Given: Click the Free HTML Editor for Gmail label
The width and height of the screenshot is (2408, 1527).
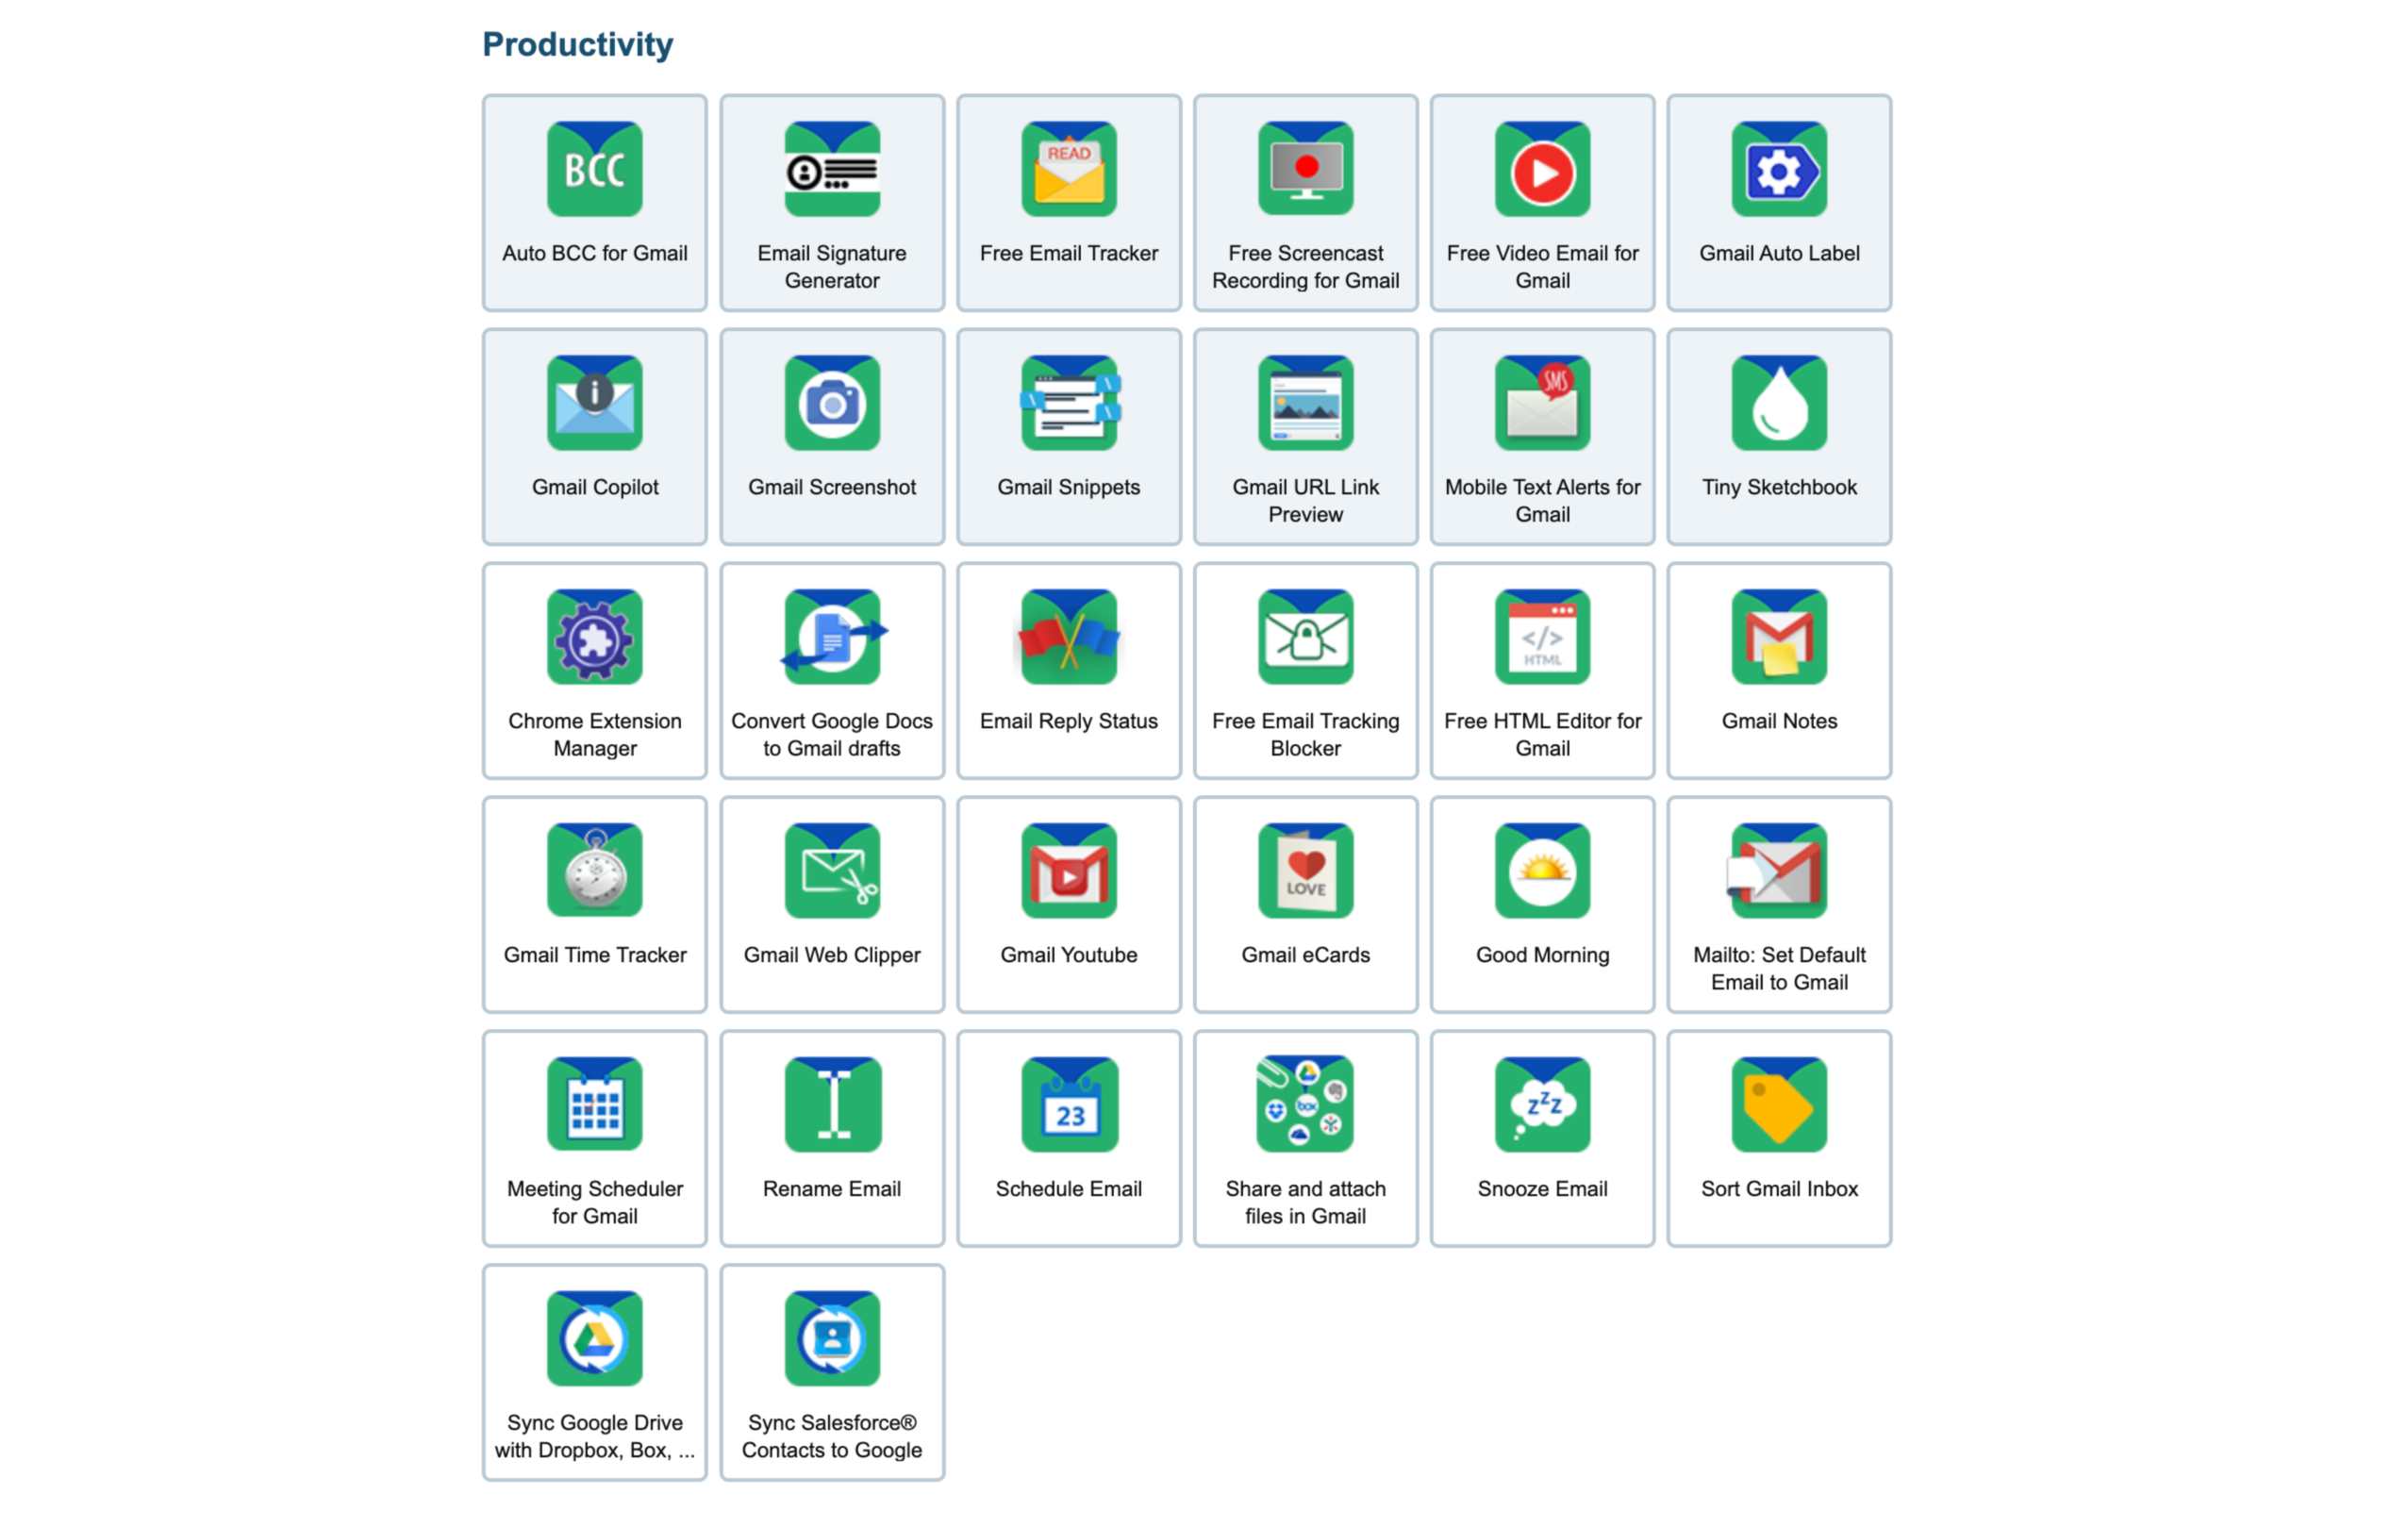Looking at the screenshot, I should click(x=1541, y=735).
